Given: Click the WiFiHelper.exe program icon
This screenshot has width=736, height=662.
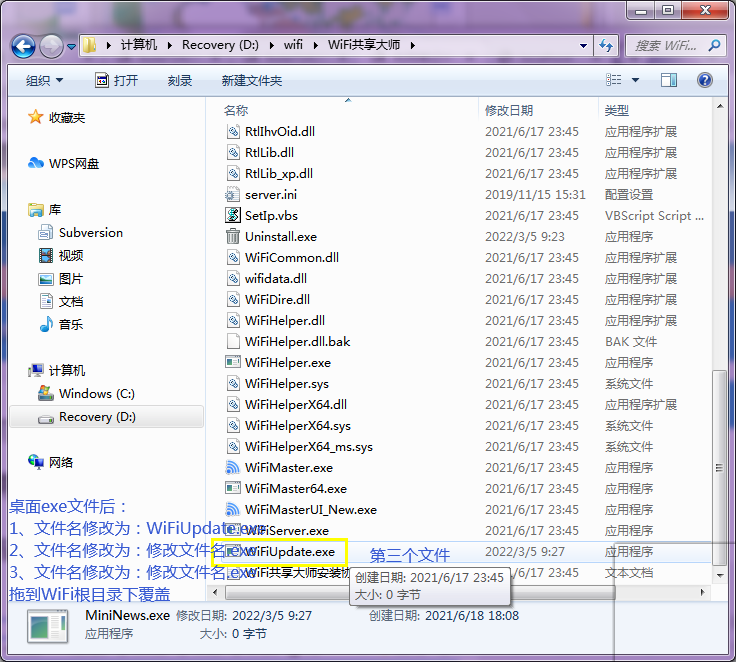Looking at the screenshot, I should tap(233, 362).
